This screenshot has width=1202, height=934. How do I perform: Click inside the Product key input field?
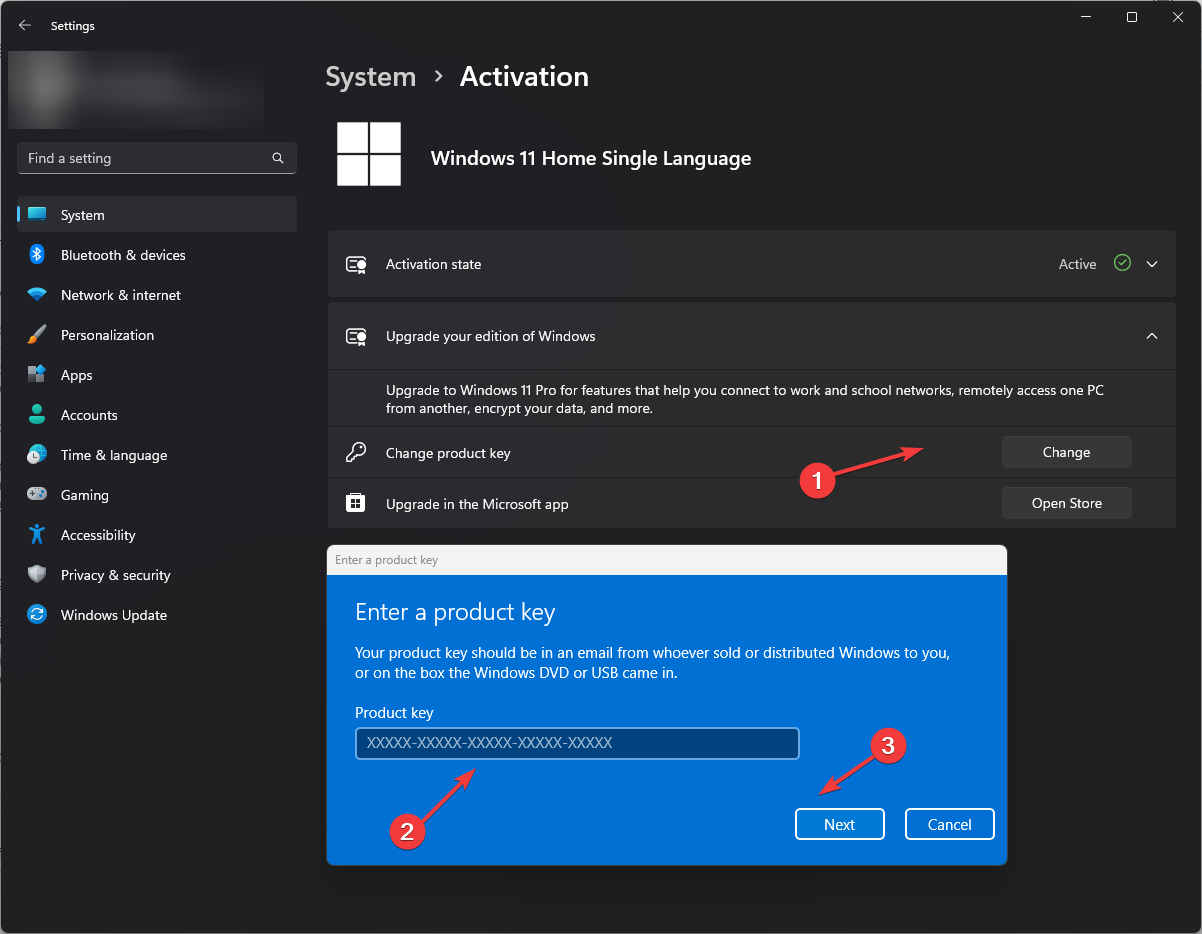577,743
